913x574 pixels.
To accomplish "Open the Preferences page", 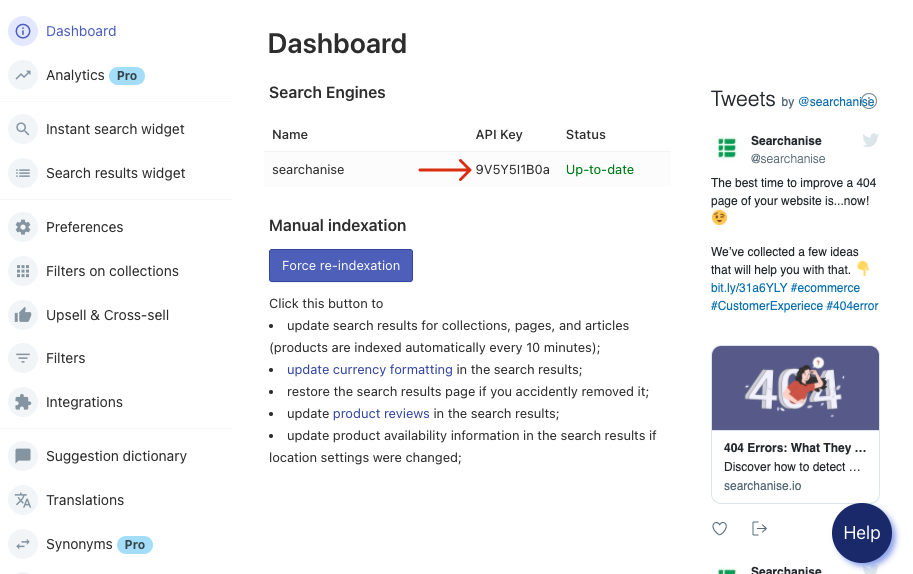I will 84,226.
